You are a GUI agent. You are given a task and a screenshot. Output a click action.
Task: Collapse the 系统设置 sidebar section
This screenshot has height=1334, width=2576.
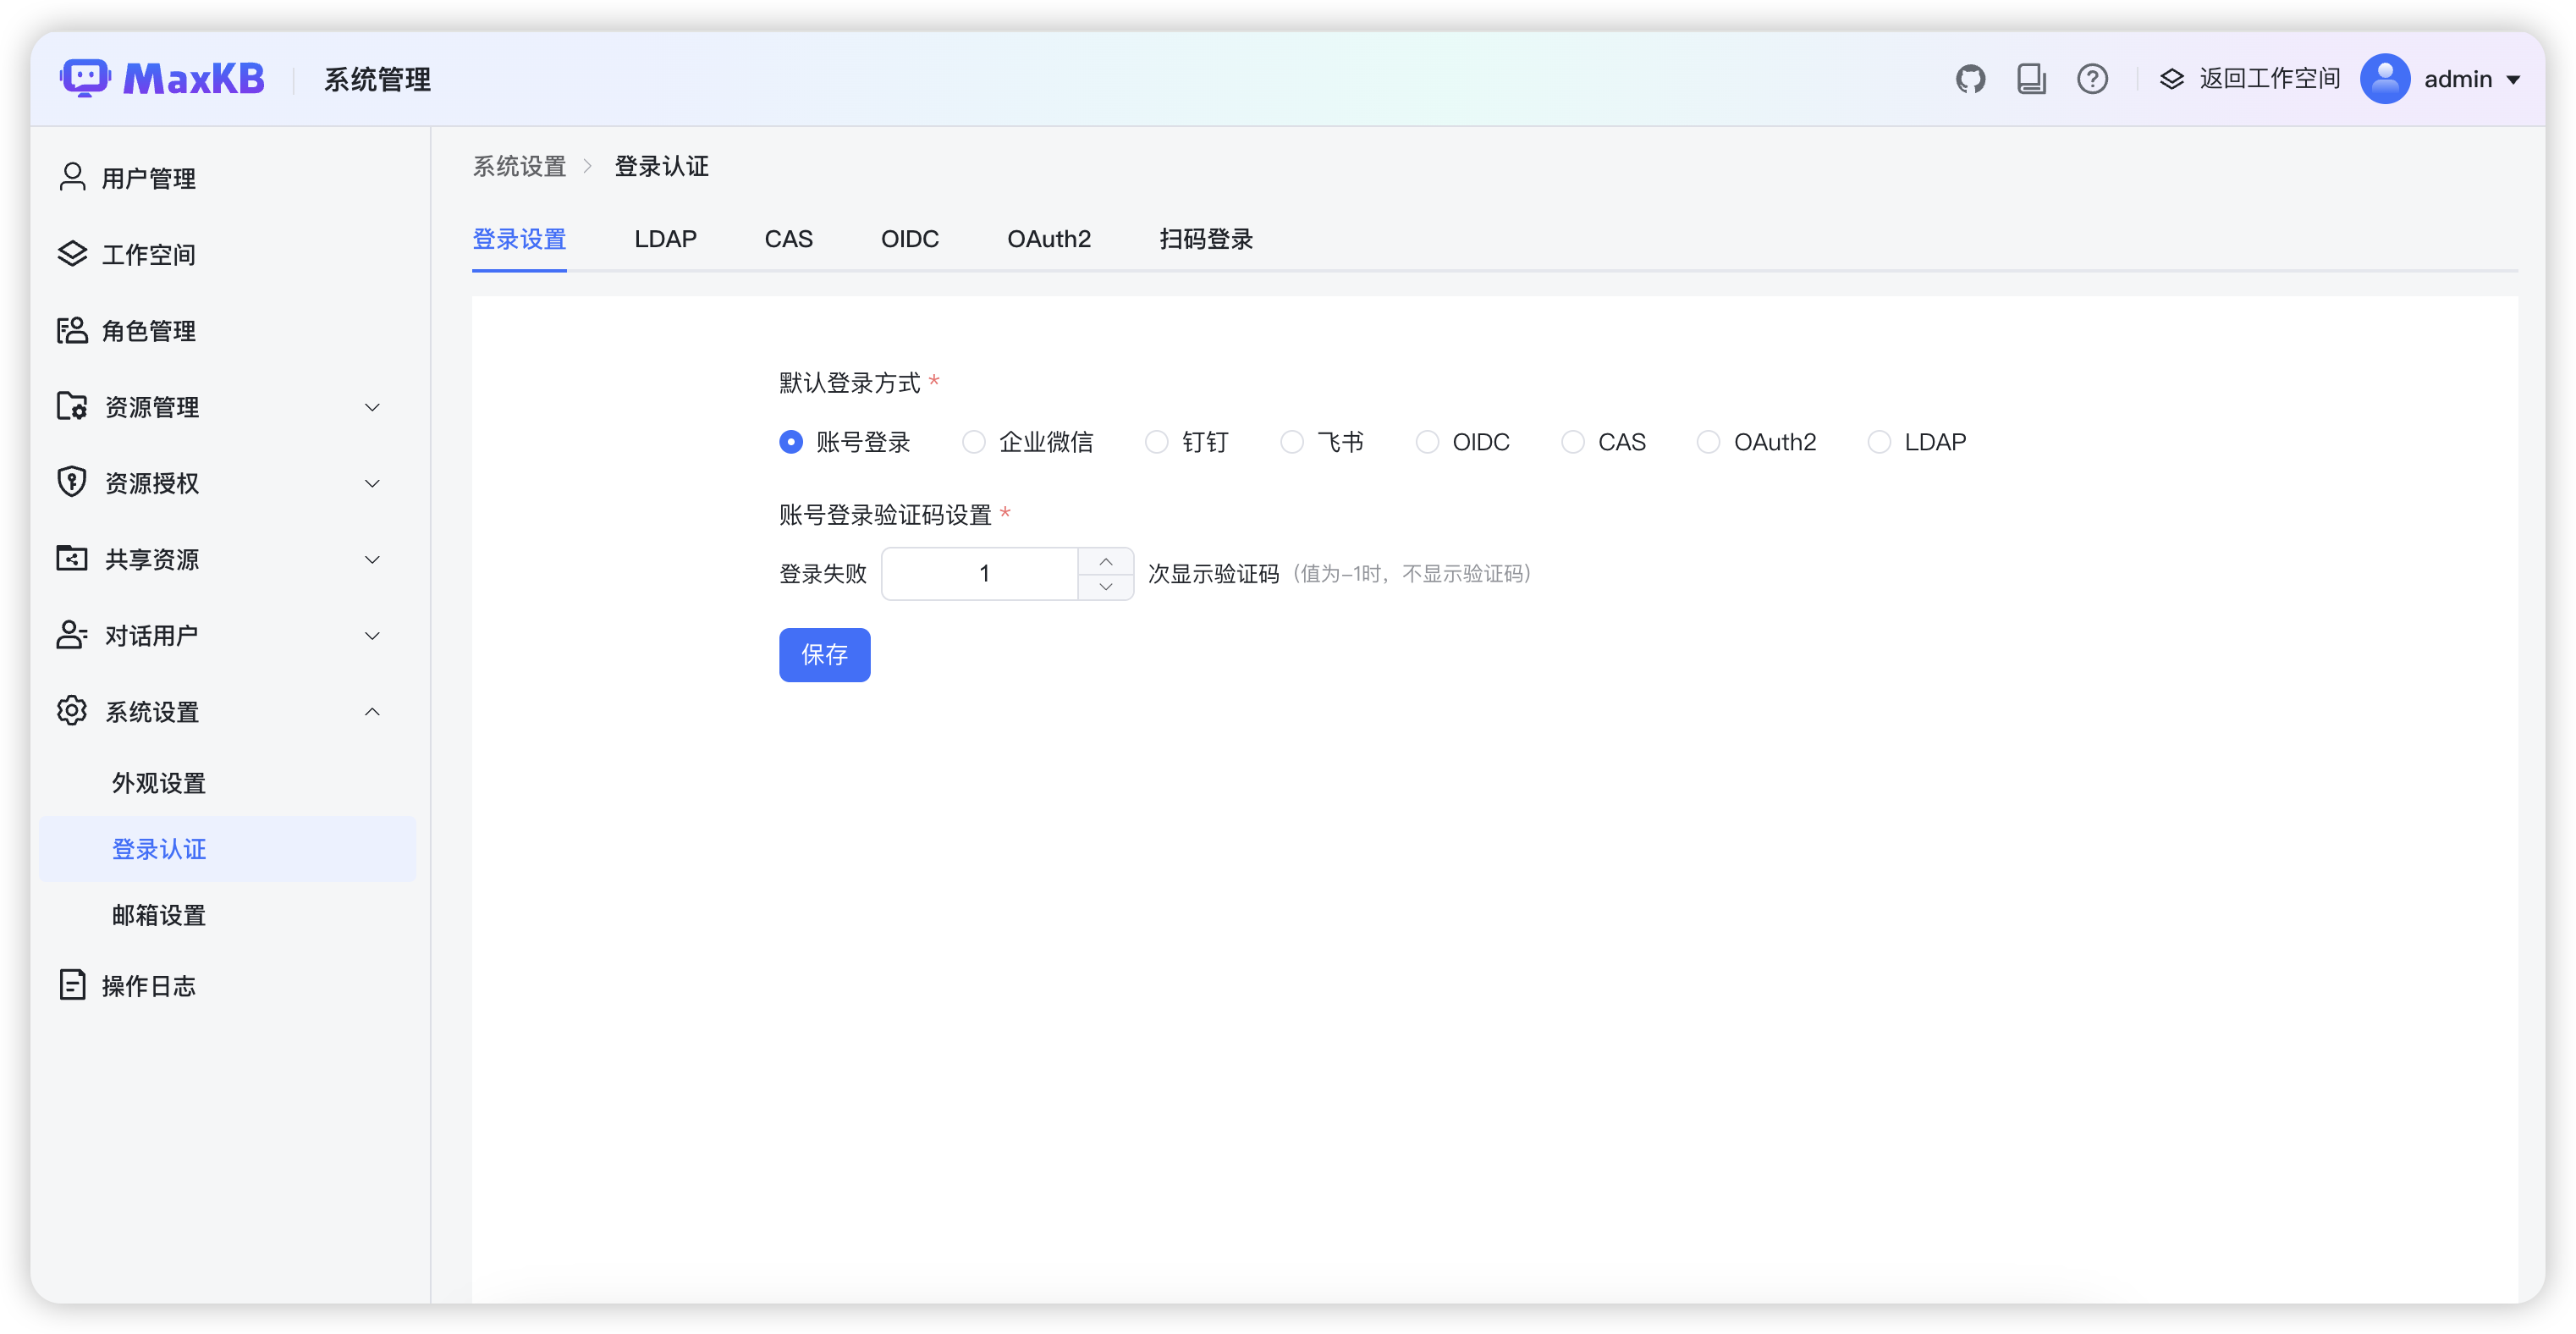point(372,712)
